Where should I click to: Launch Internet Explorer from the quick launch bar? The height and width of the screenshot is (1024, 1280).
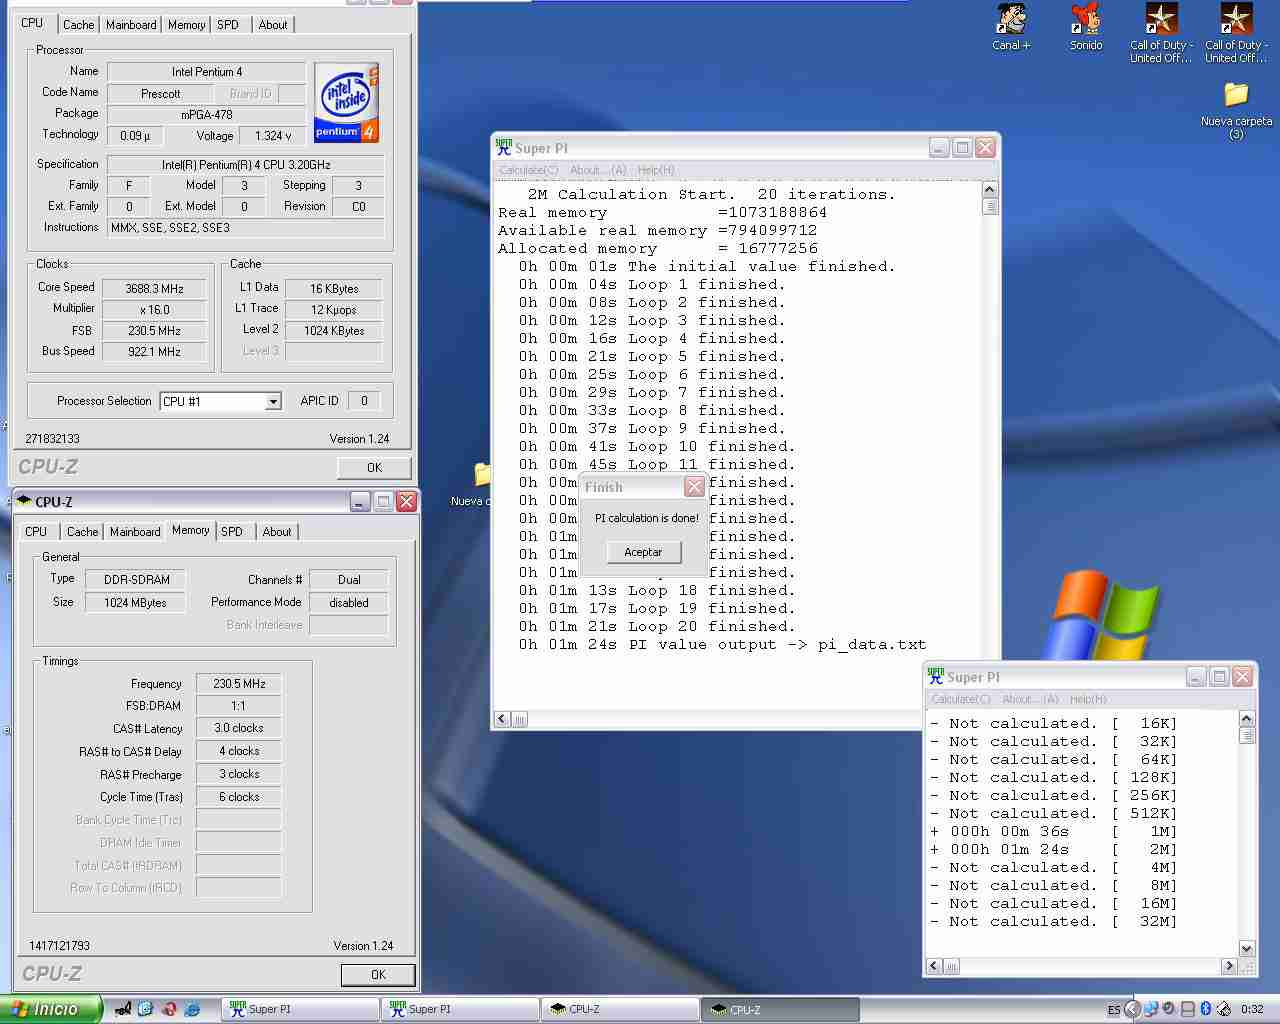point(192,1009)
